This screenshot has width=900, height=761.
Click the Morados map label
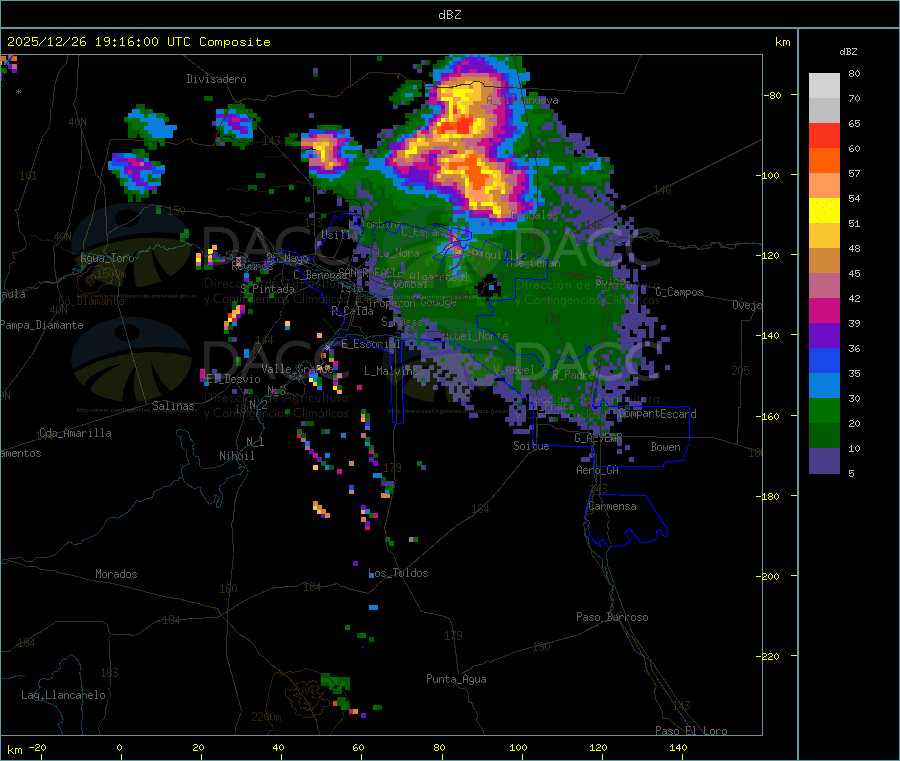116,574
